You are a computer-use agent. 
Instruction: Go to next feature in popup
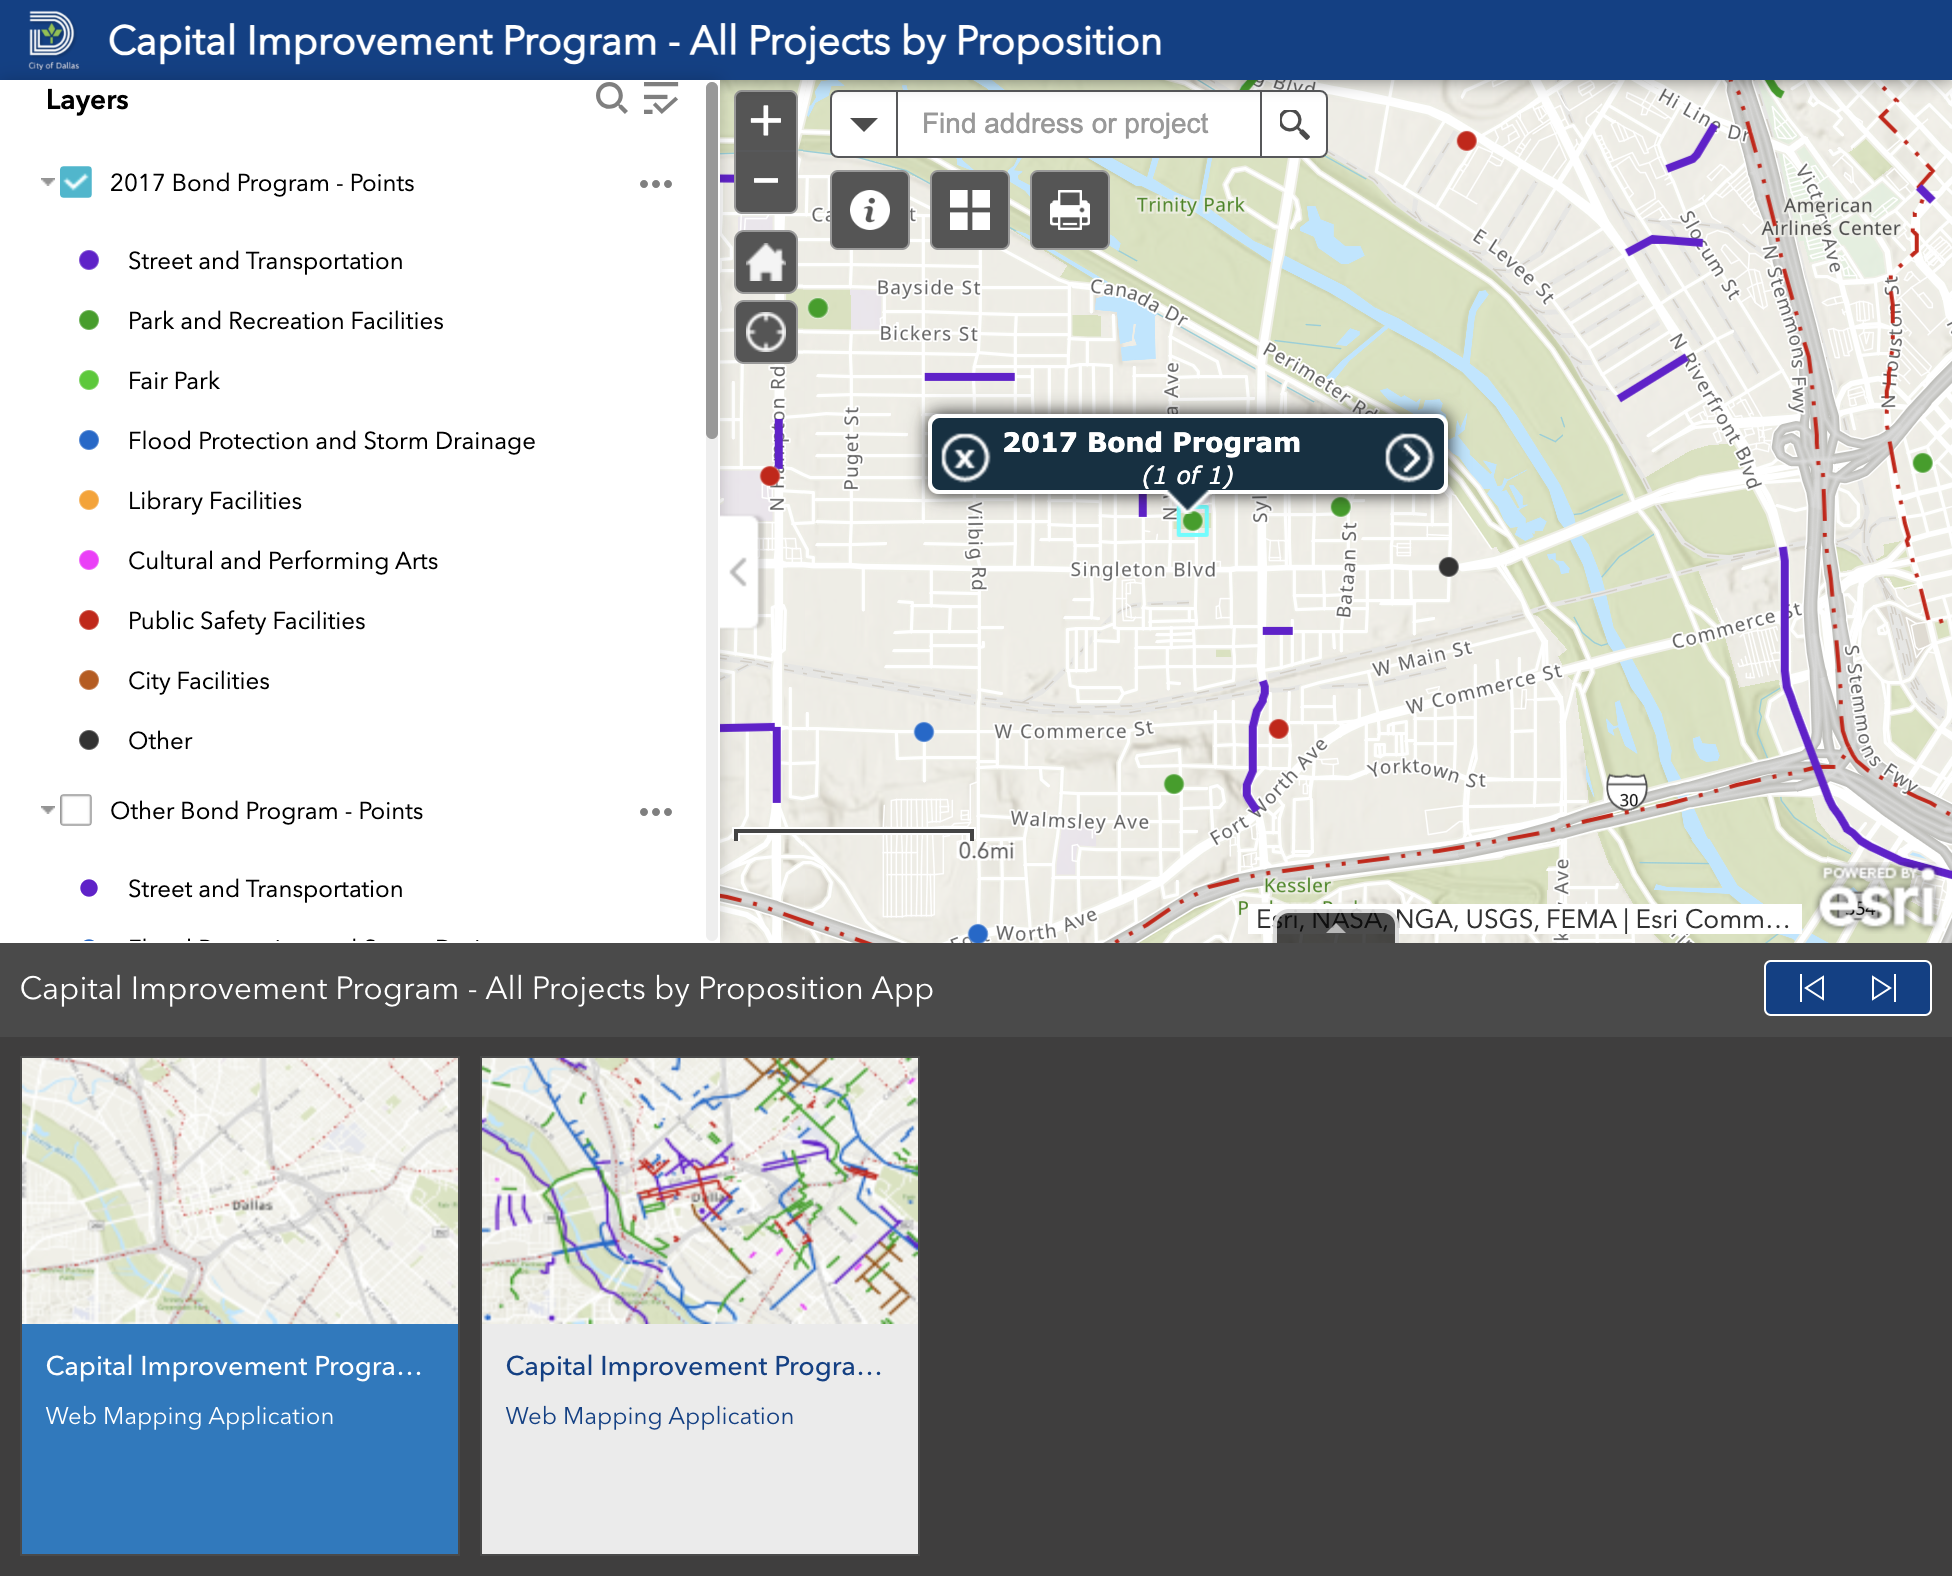click(1409, 458)
